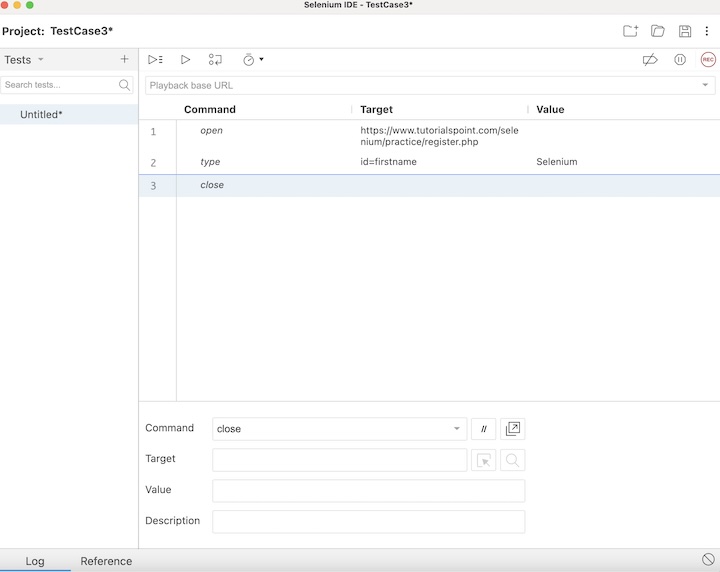Start recording with the REC button

(708, 60)
